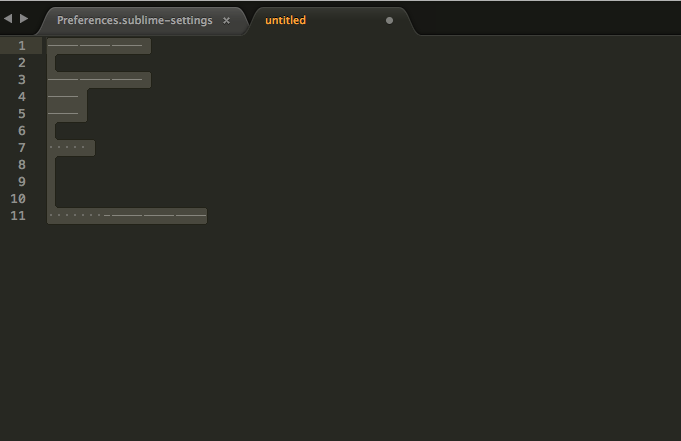
Task: Click line number 8 in gutter
Action: click(22, 165)
